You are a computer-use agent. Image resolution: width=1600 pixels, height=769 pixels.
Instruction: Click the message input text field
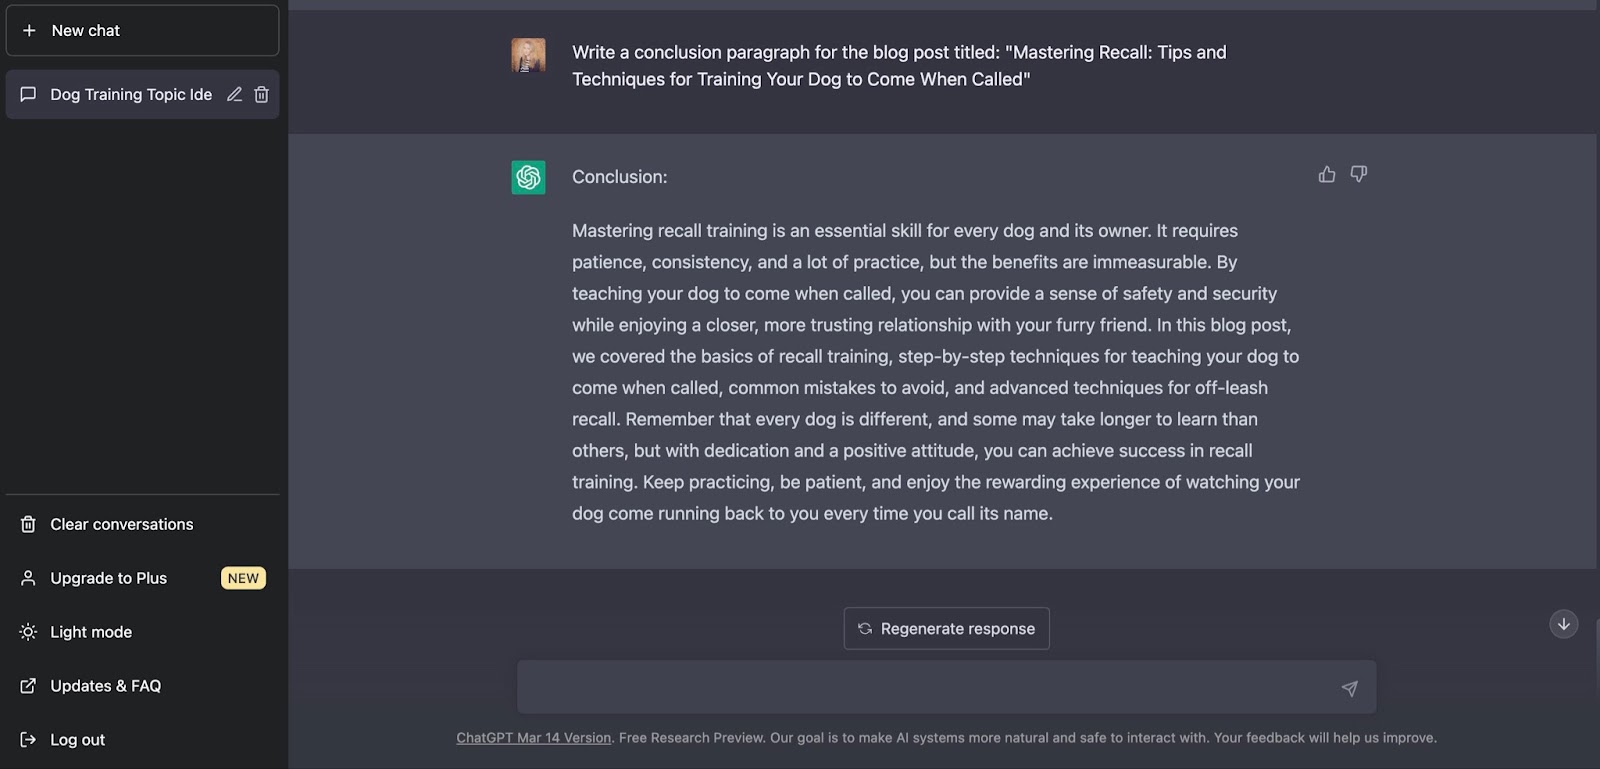click(926, 687)
